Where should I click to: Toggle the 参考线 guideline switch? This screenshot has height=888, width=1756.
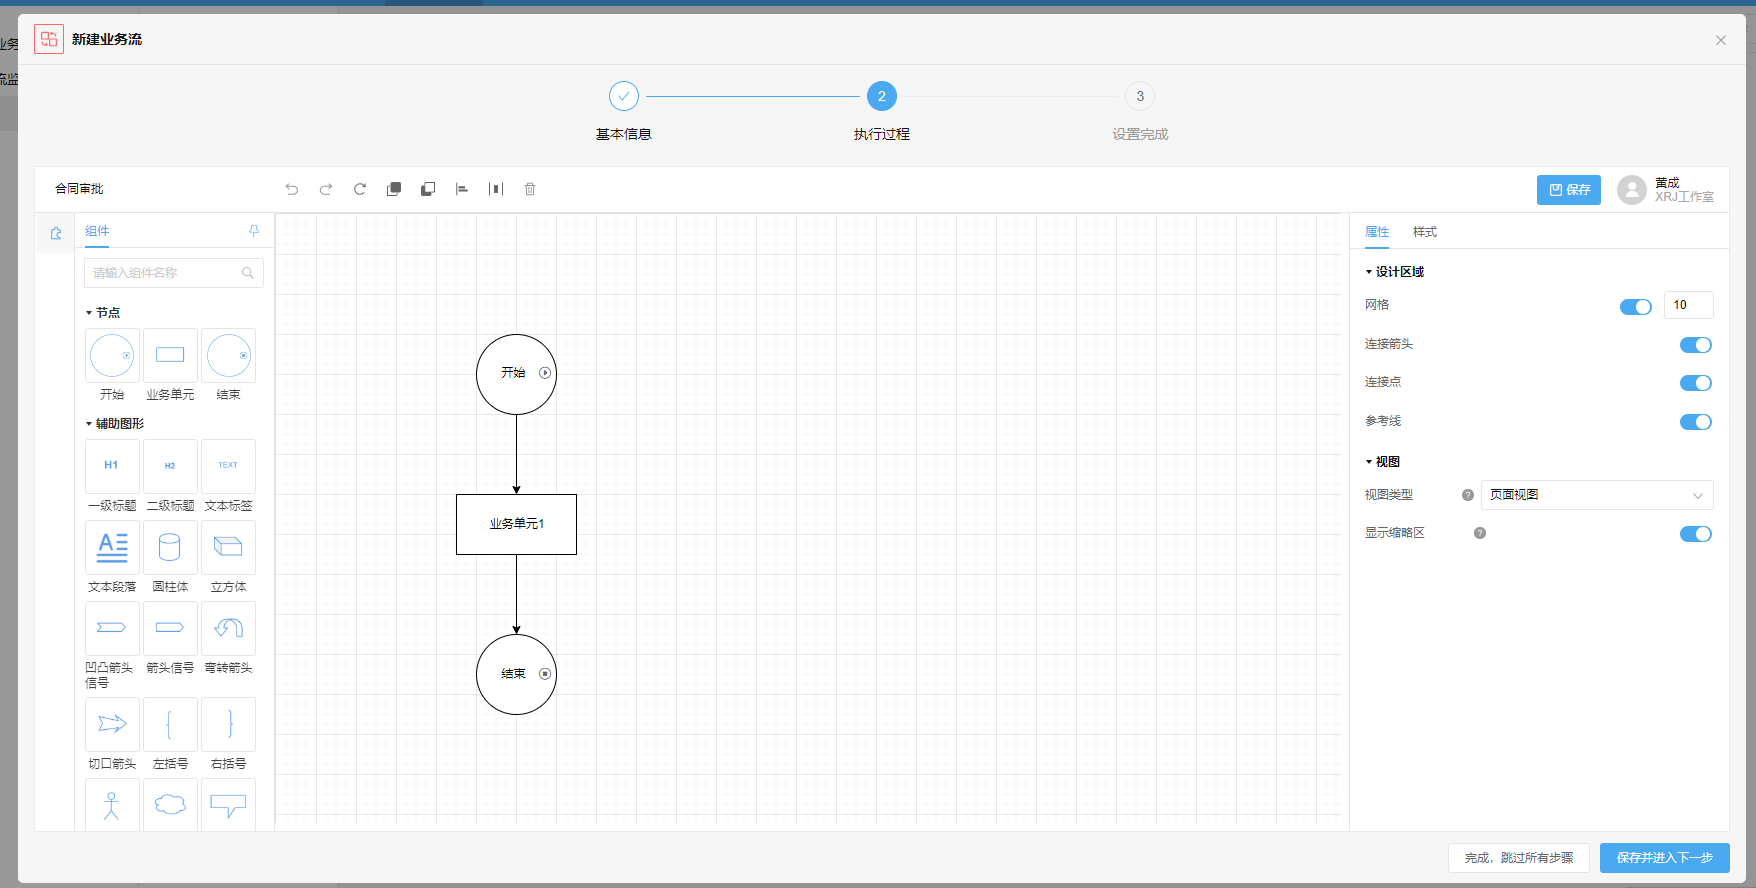tap(1696, 422)
